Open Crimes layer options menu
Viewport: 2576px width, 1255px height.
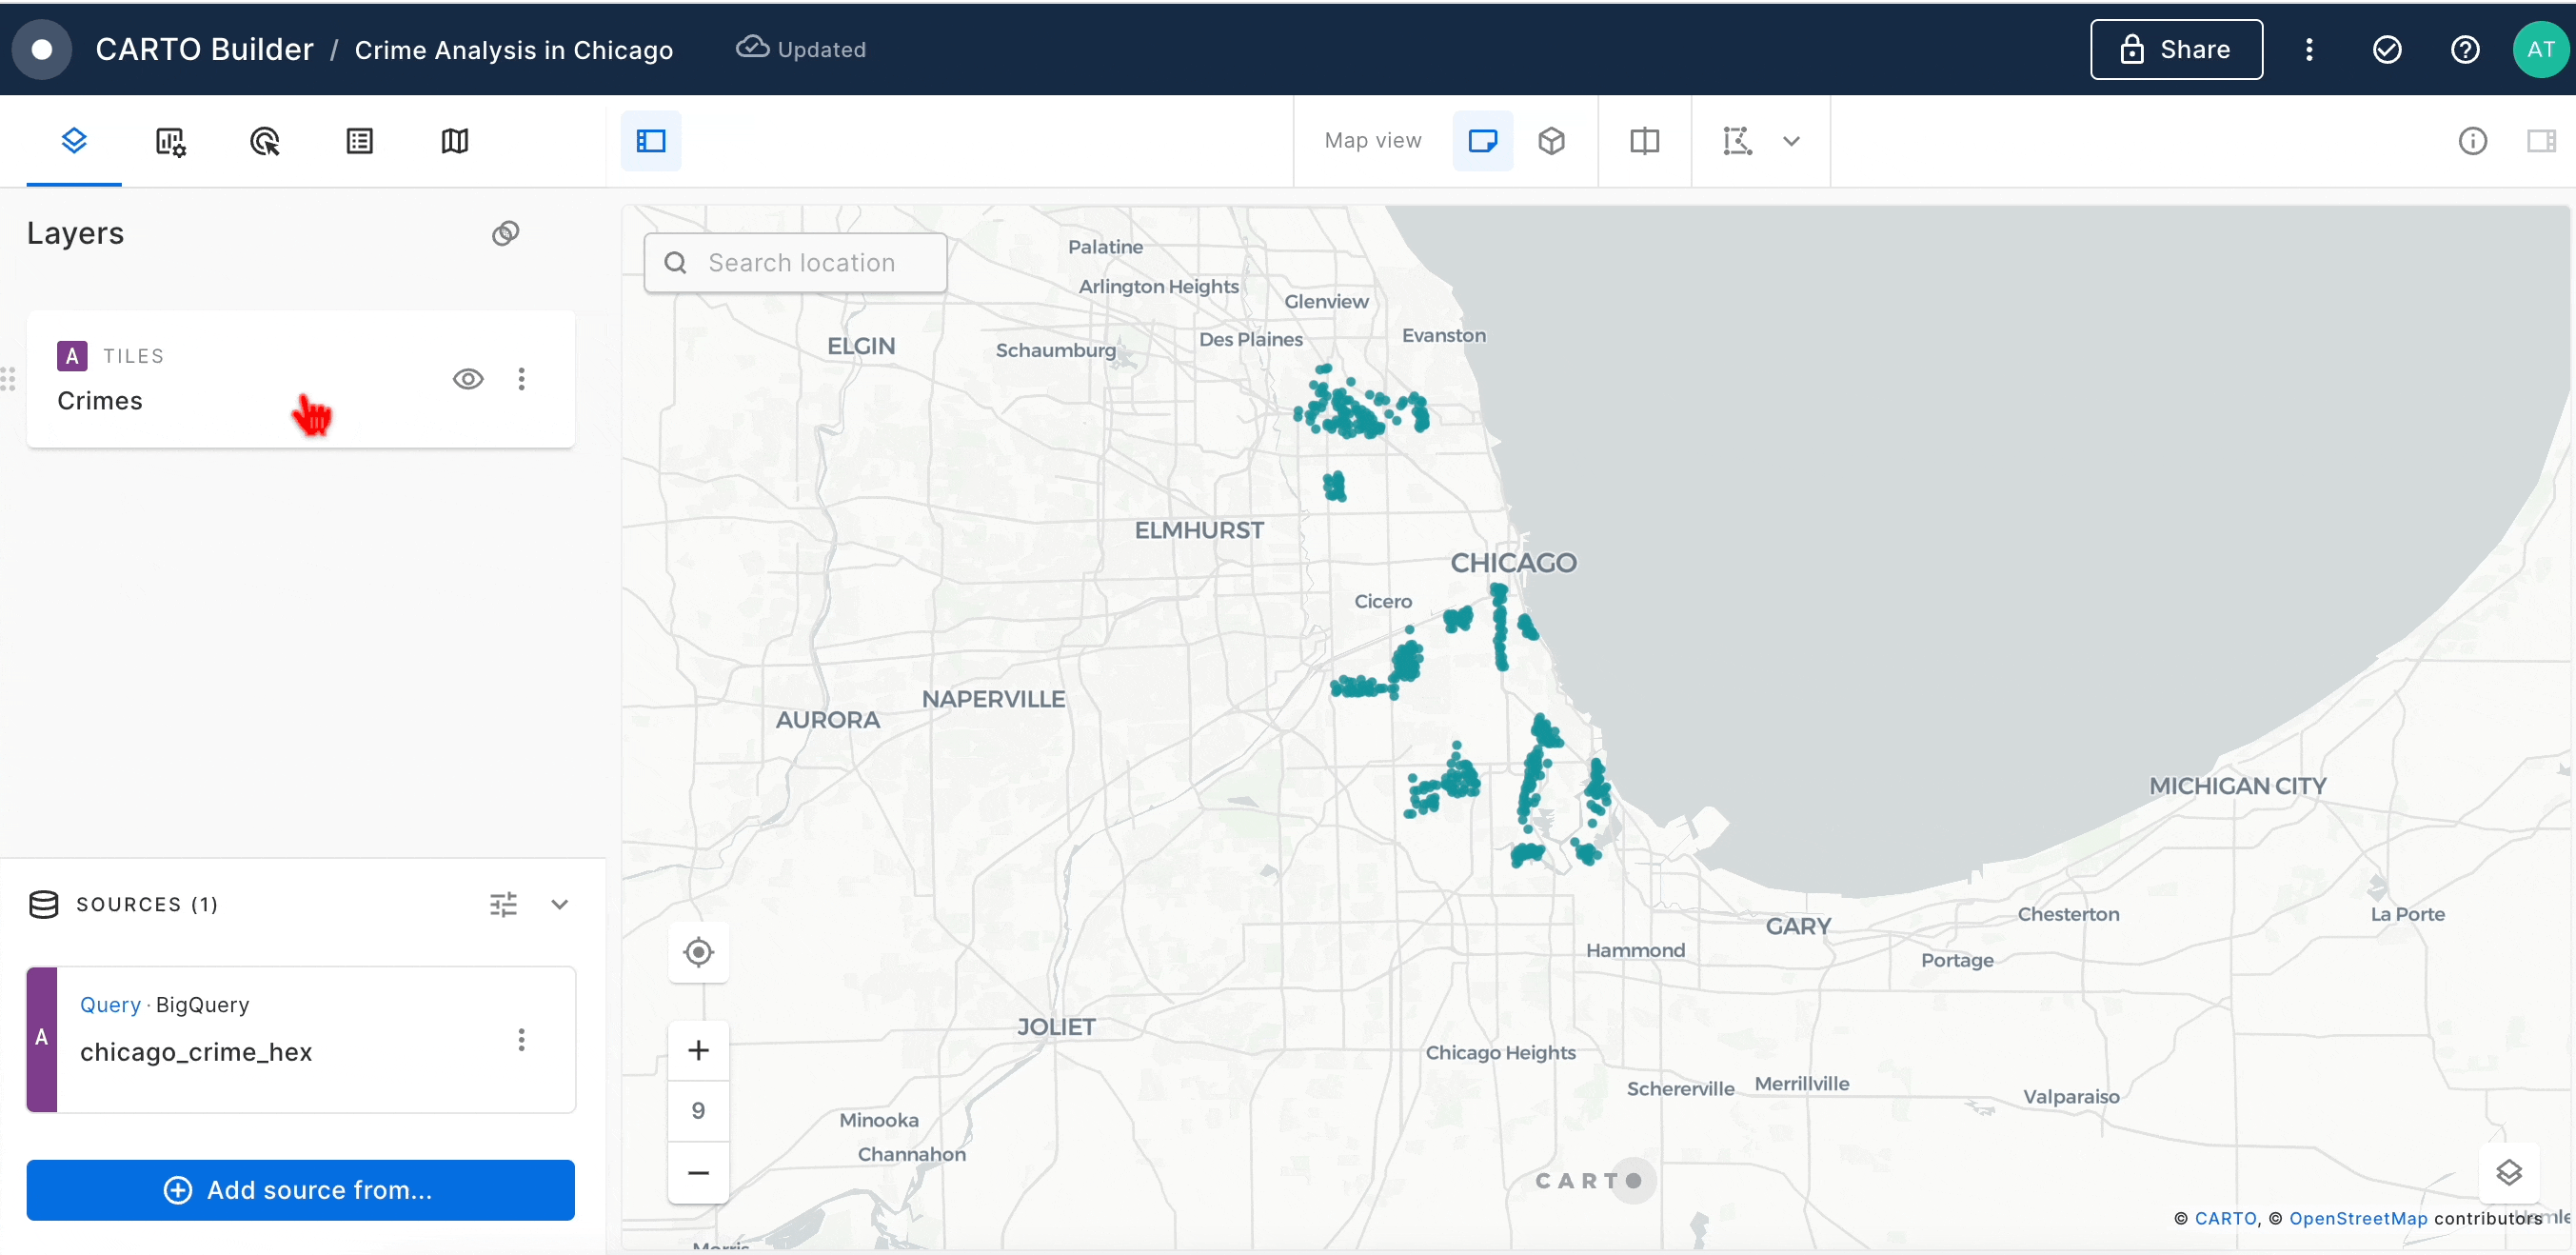point(521,379)
